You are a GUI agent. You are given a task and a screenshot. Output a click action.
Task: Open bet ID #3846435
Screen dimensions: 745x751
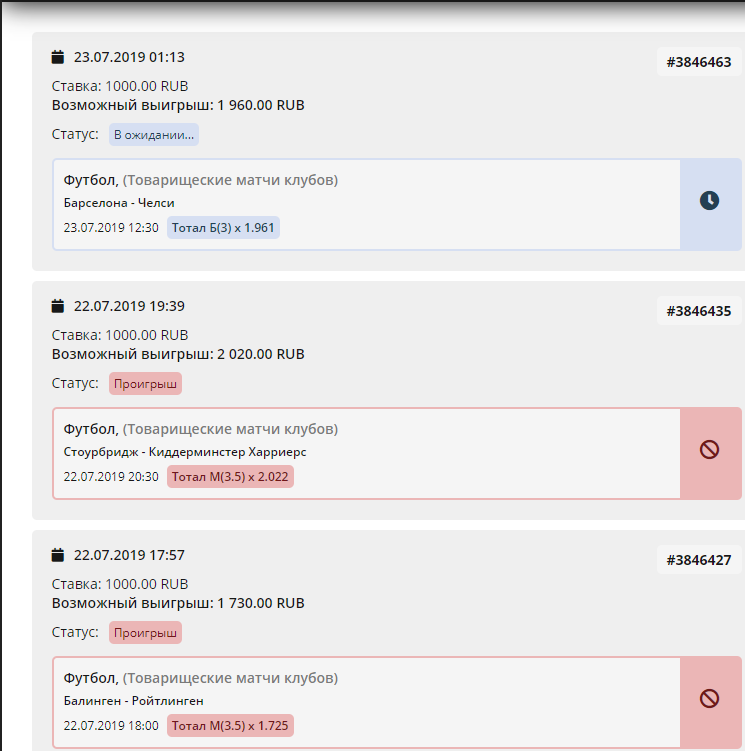(699, 311)
